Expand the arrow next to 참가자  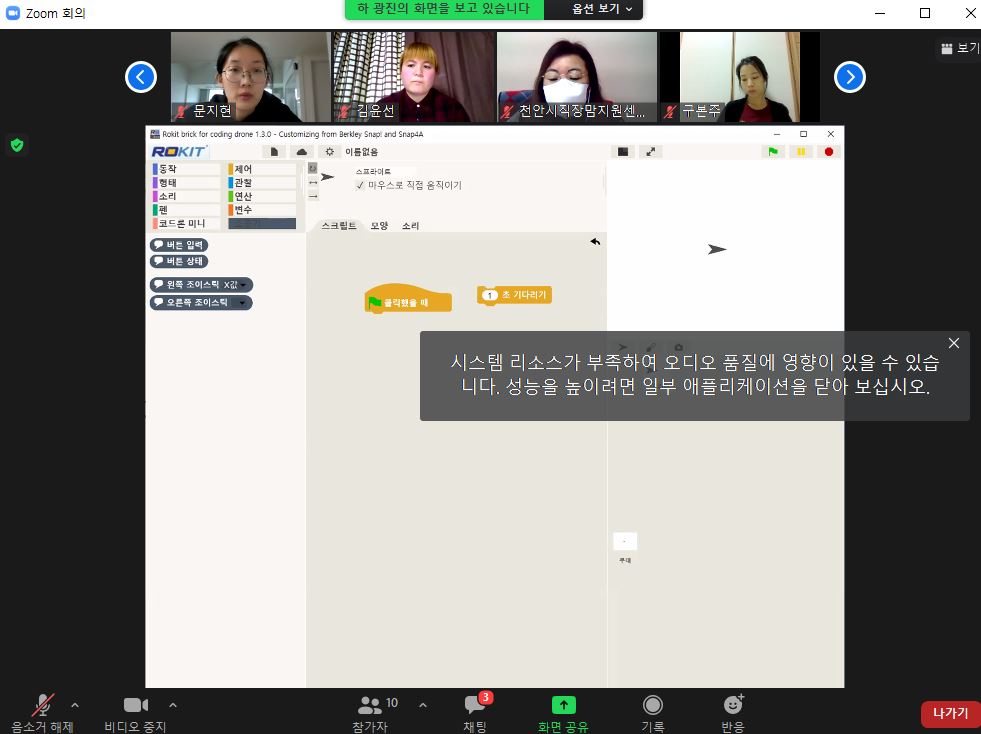(423, 705)
